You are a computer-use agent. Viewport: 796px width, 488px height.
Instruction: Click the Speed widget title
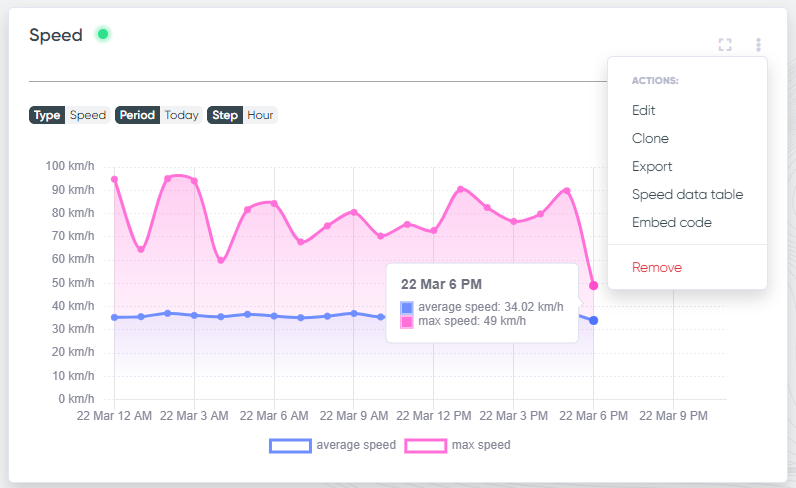(x=56, y=35)
